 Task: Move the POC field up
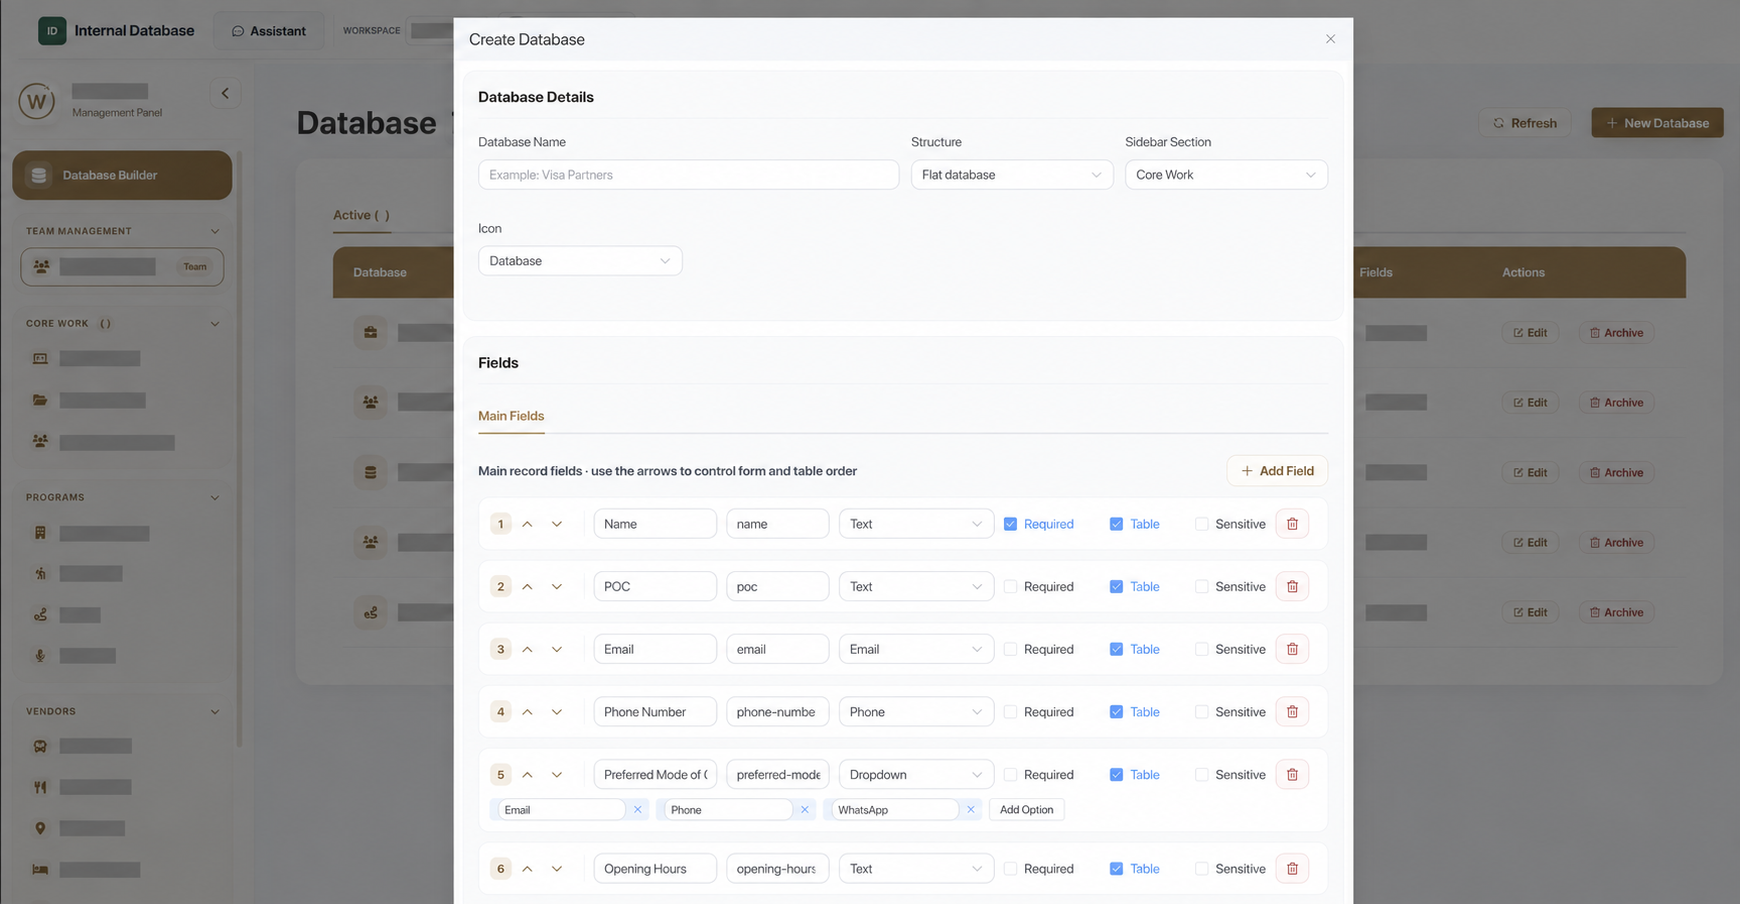tap(527, 587)
